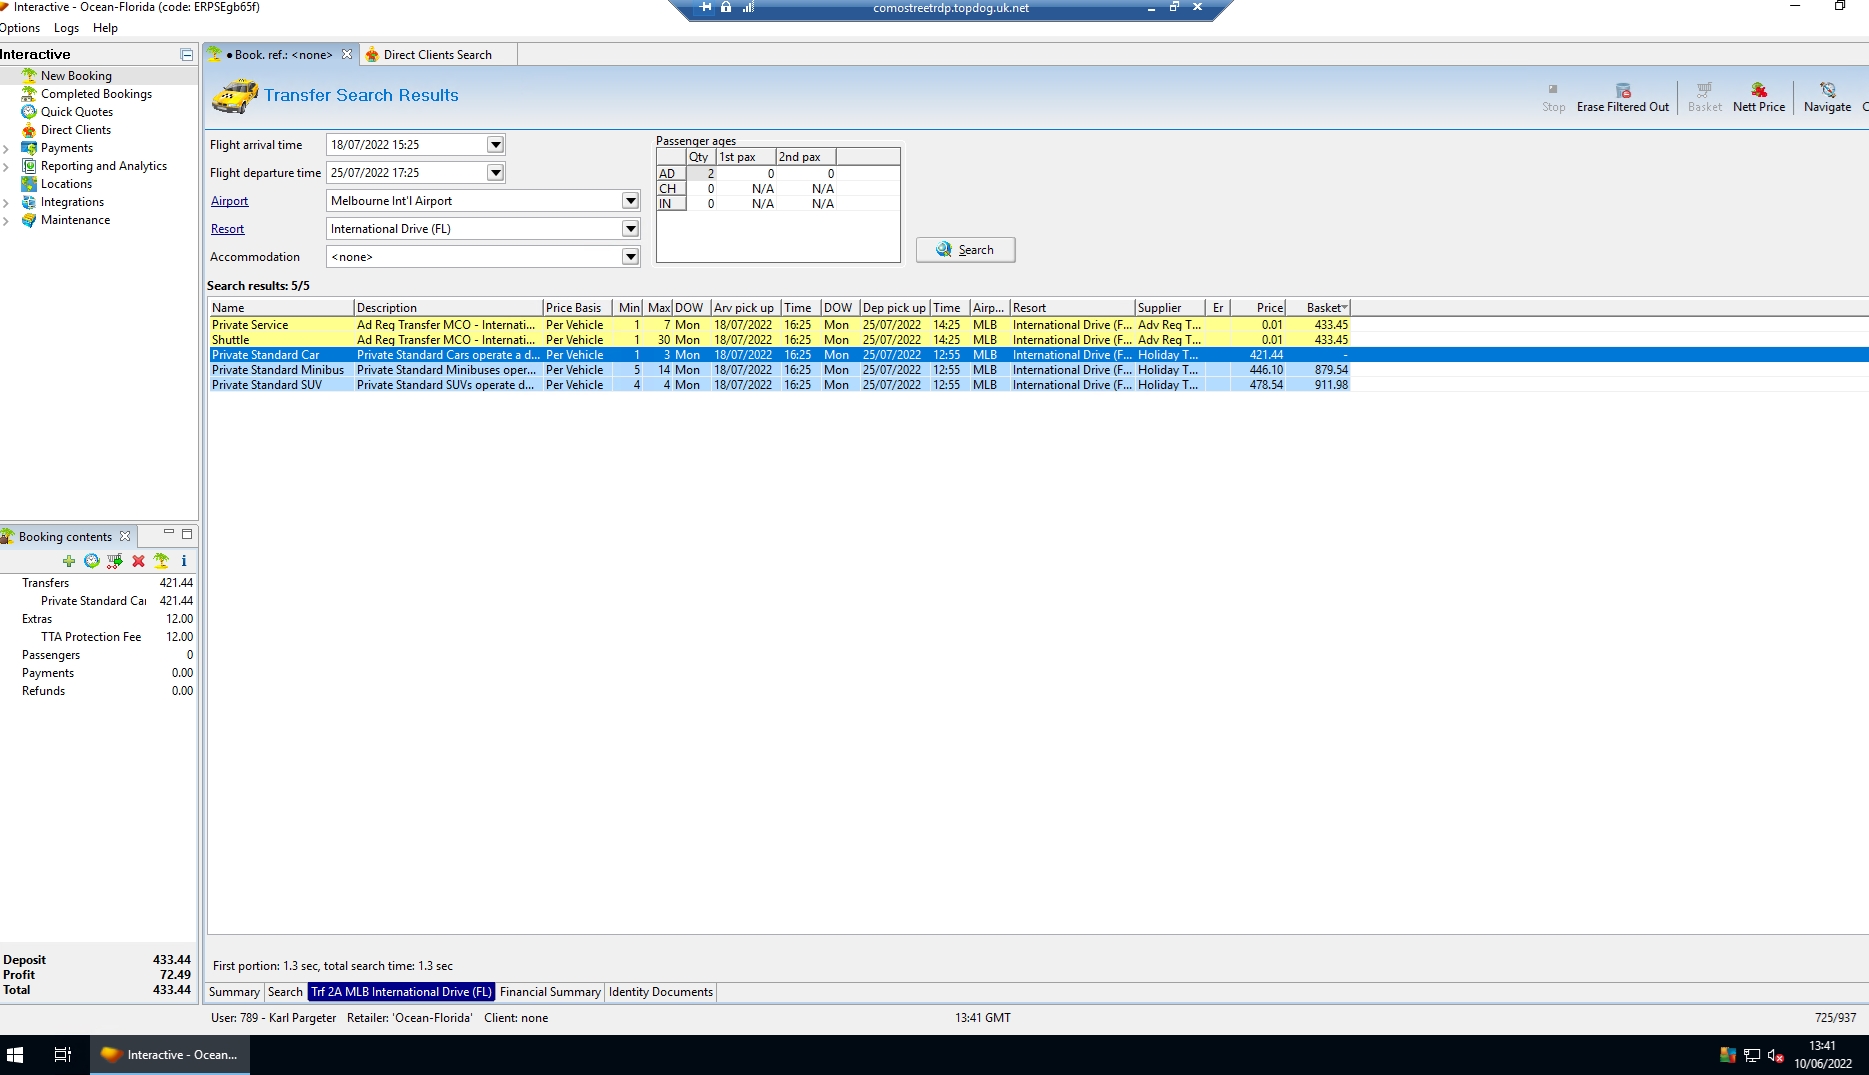The height and width of the screenshot is (1075, 1869).
Task: Click the Locations globe icon
Action: pyautogui.click(x=29, y=184)
